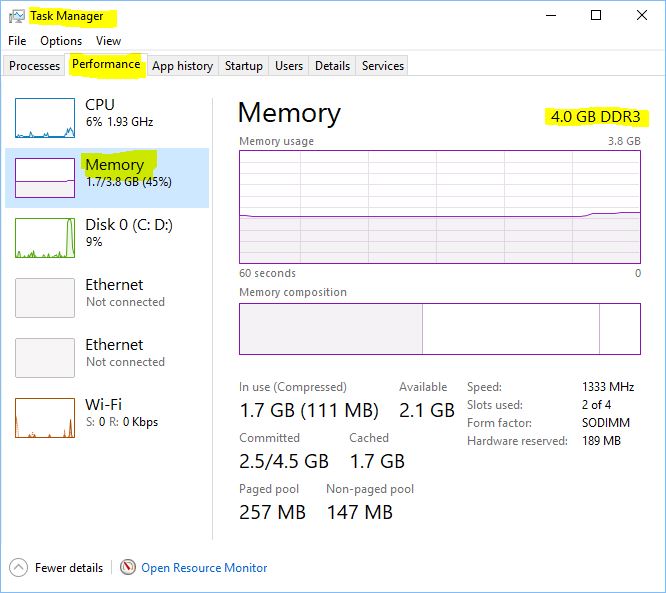Click the Memory usage graph area
Screen dimensions: 666x593
pyautogui.click(x=440, y=207)
